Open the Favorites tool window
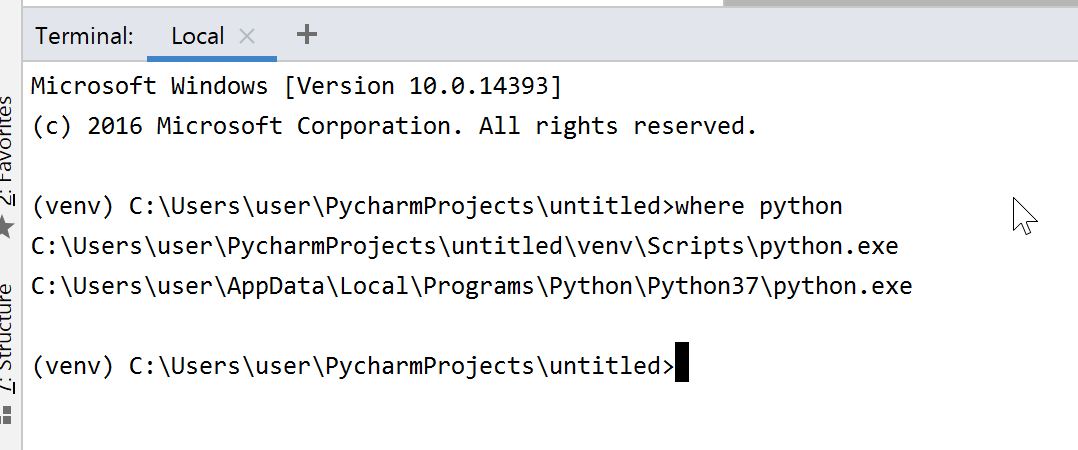Screen dimensions: 1078x450 (x=6, y=150)
